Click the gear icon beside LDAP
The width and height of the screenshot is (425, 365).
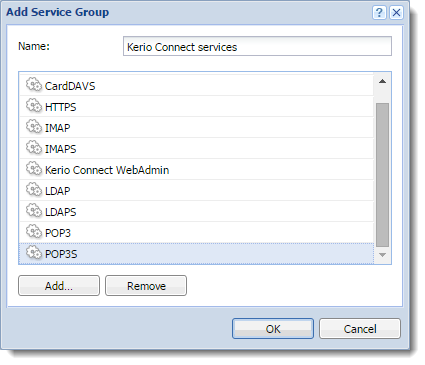[x=34, y=190]
